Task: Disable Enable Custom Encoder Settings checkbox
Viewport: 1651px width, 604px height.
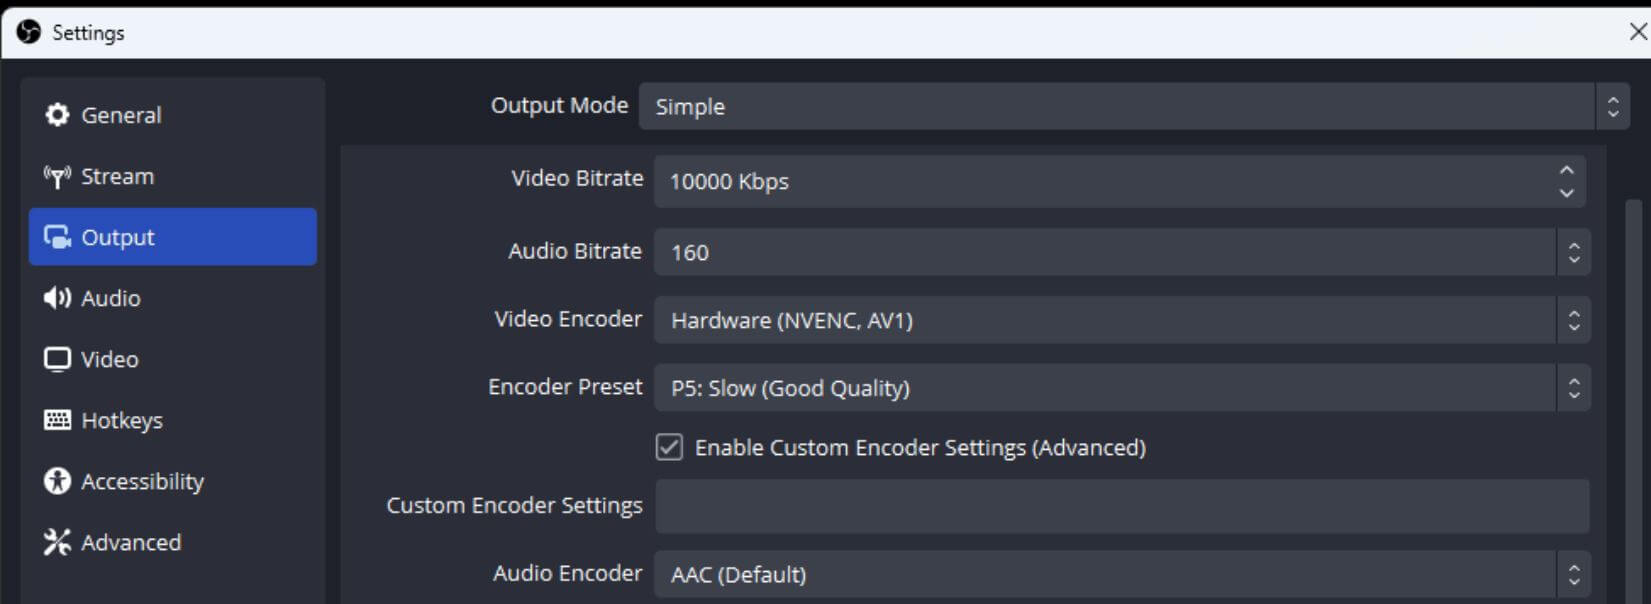Action: point(669,447)
